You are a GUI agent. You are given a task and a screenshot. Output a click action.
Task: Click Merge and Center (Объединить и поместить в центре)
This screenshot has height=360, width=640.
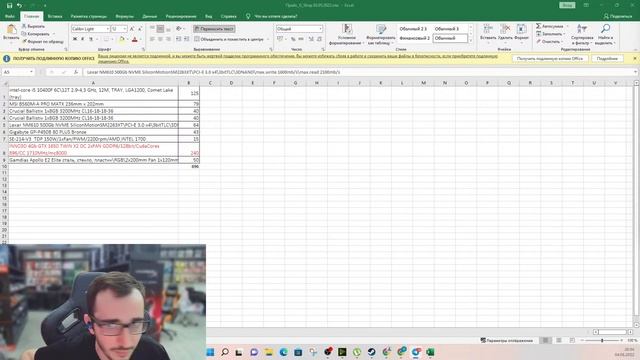(229, 39)
